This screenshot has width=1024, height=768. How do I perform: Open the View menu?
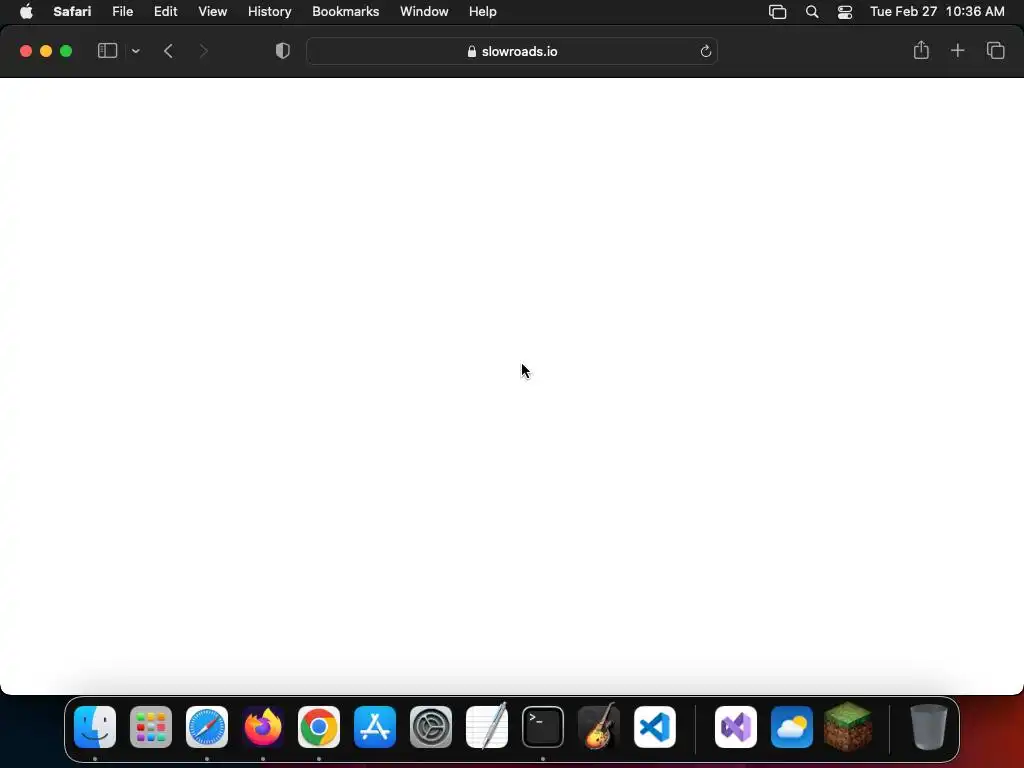[x=212, y=11]
